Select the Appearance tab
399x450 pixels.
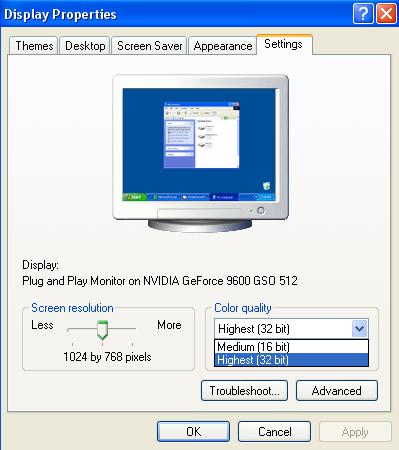click(x=222, y=46)
